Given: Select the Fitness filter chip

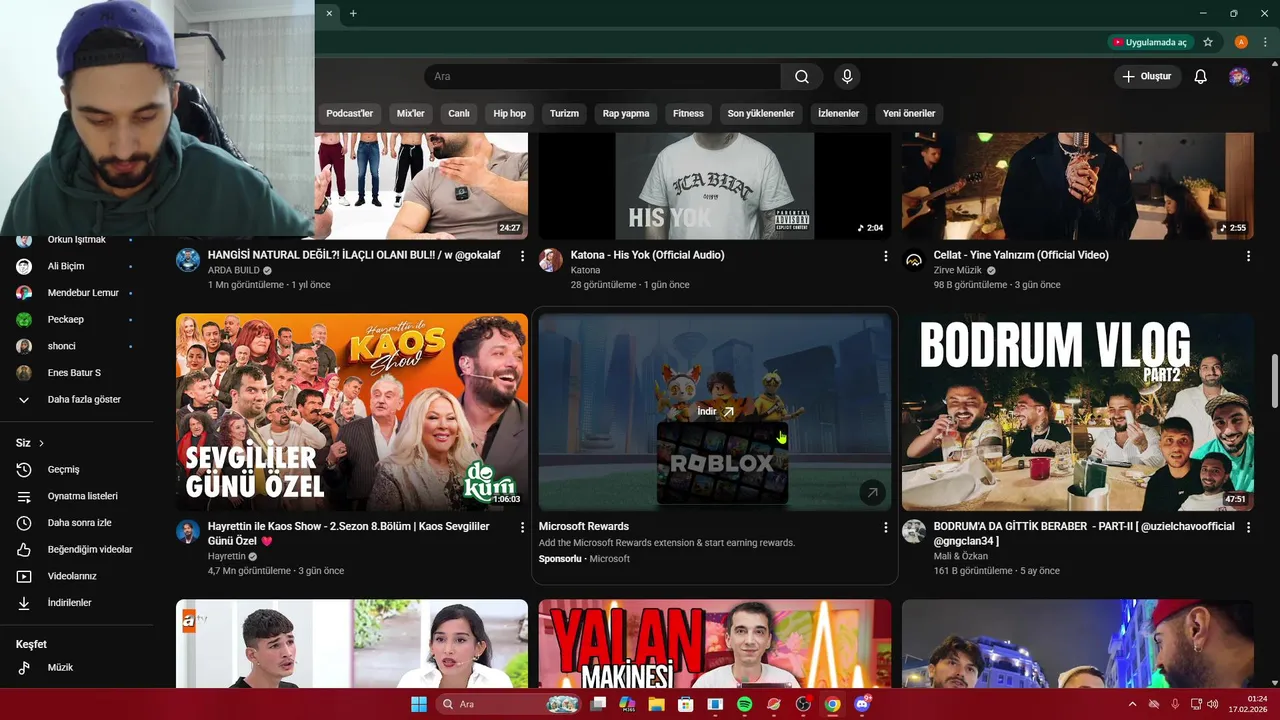Looking at the screenshot, I should coord(688,113).
